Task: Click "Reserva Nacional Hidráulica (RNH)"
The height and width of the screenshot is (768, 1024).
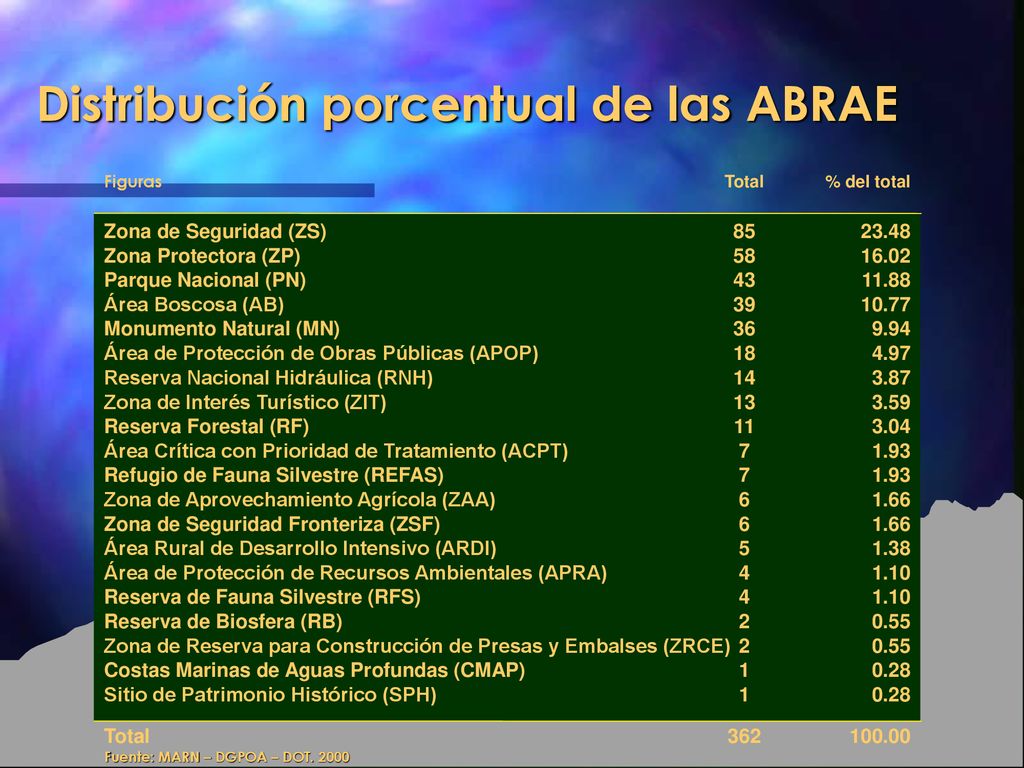Action: [x=268, y=377]
